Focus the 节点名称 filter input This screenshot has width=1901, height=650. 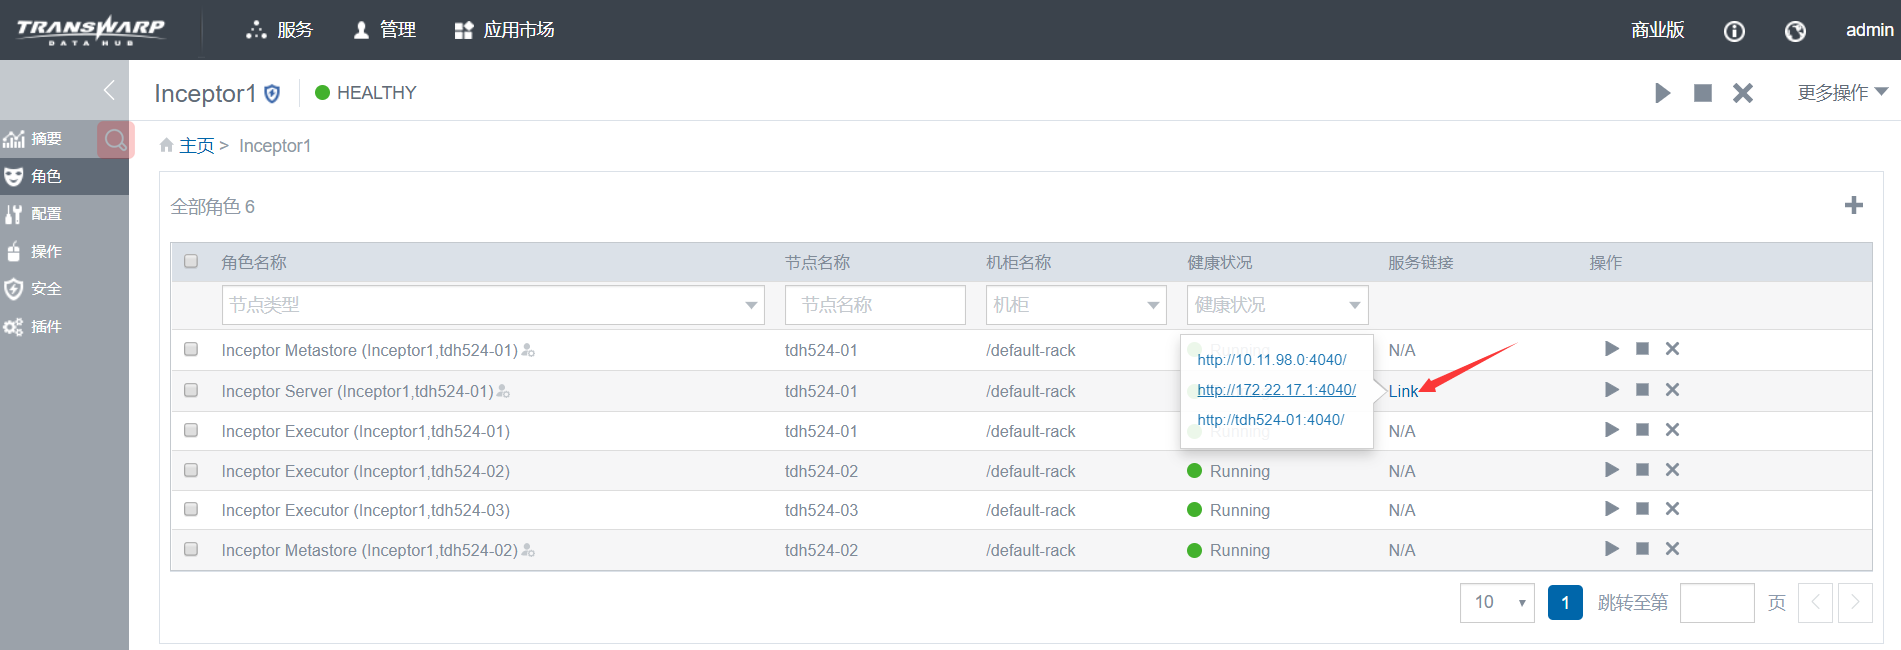coord(875,305)
